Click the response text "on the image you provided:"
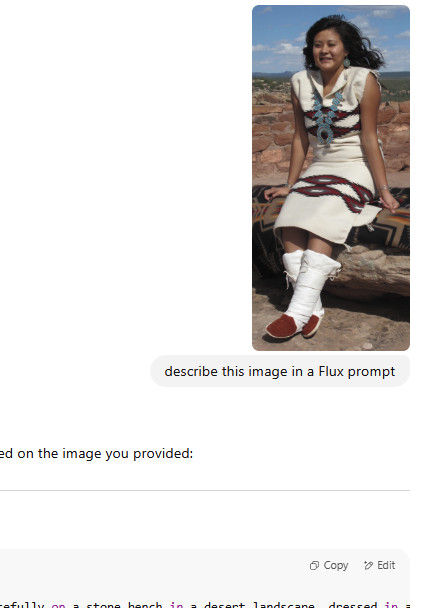The image size is (434, 608). [x=105, y=453]
